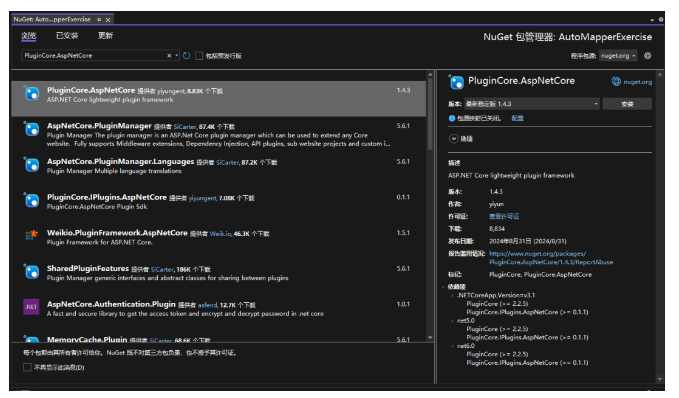The image size is (679, 398).
Task: Close the NuGet AutoMapperExercise document tab
Action: point(108,19)
